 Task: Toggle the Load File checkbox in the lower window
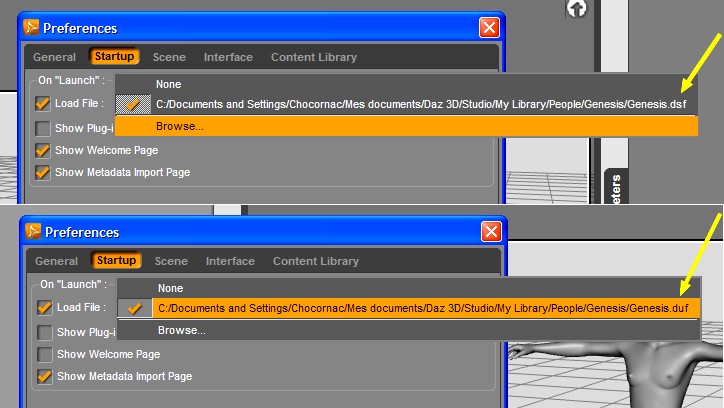point(44,307)
